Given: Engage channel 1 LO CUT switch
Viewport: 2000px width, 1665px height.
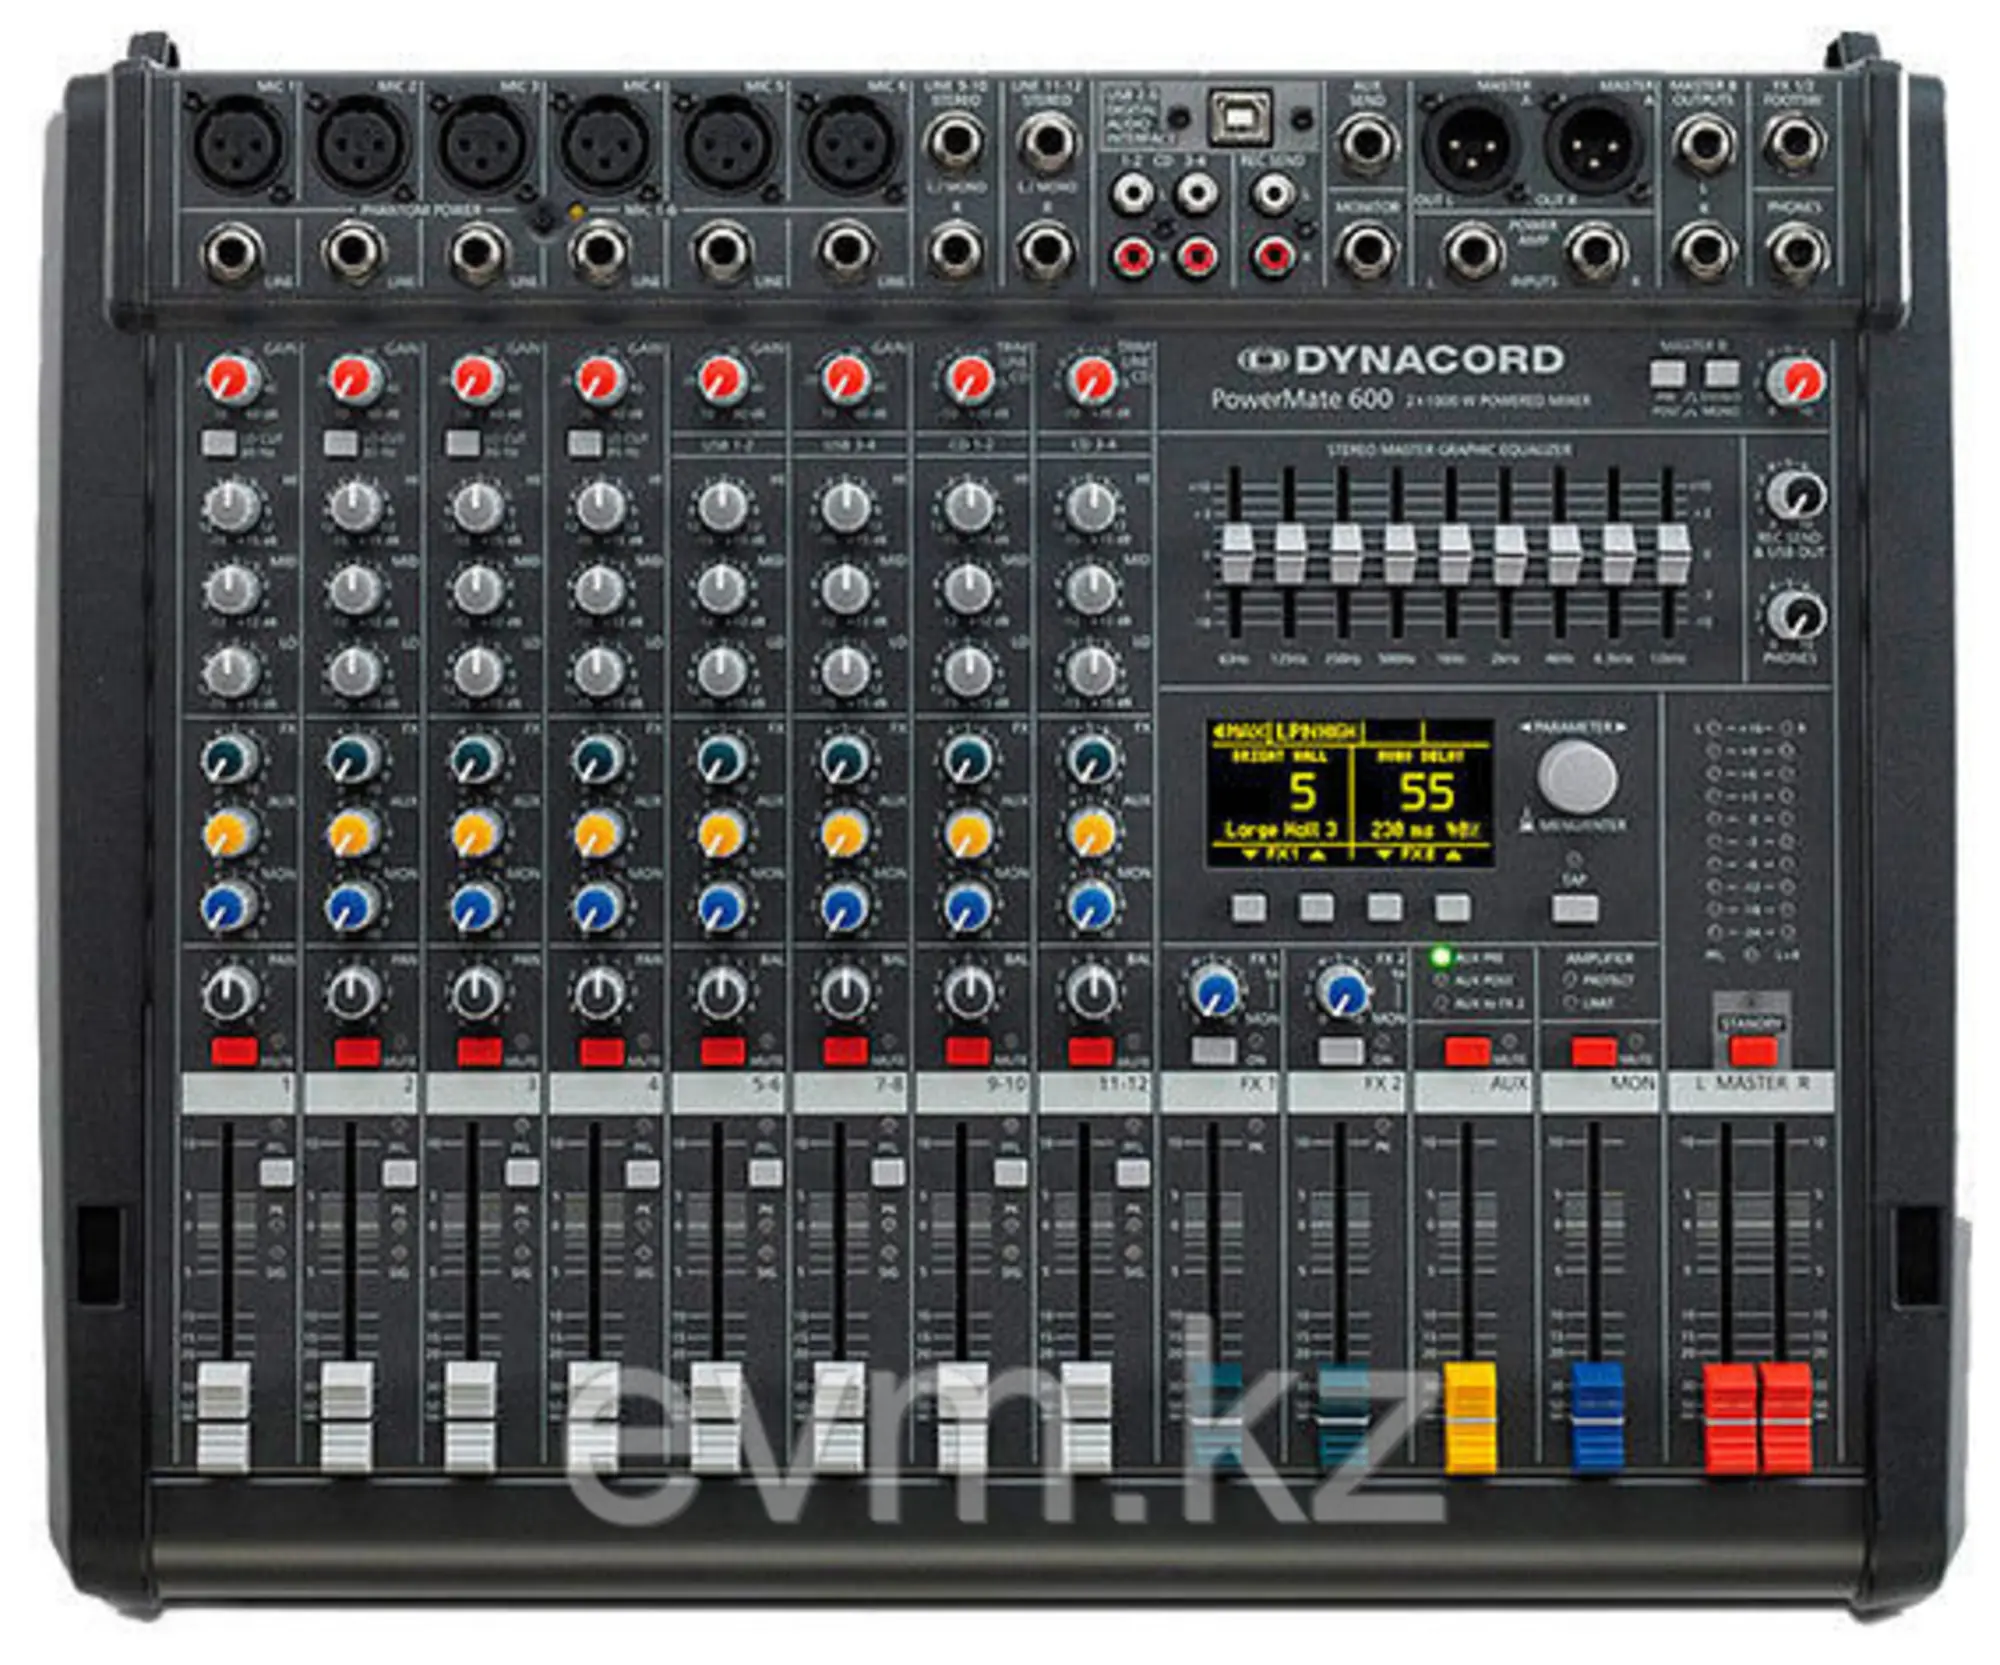Looking at the screenshot, I should coord(218,443).
